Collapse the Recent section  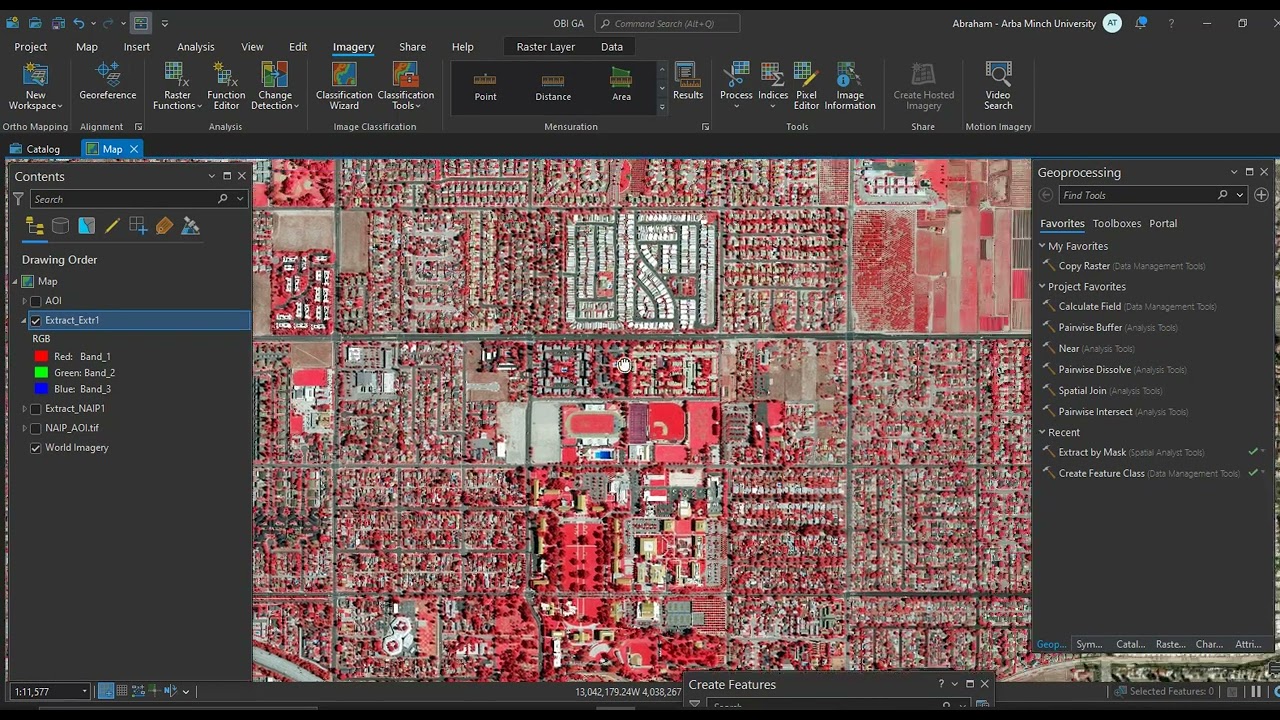[x=1042, y=433]
